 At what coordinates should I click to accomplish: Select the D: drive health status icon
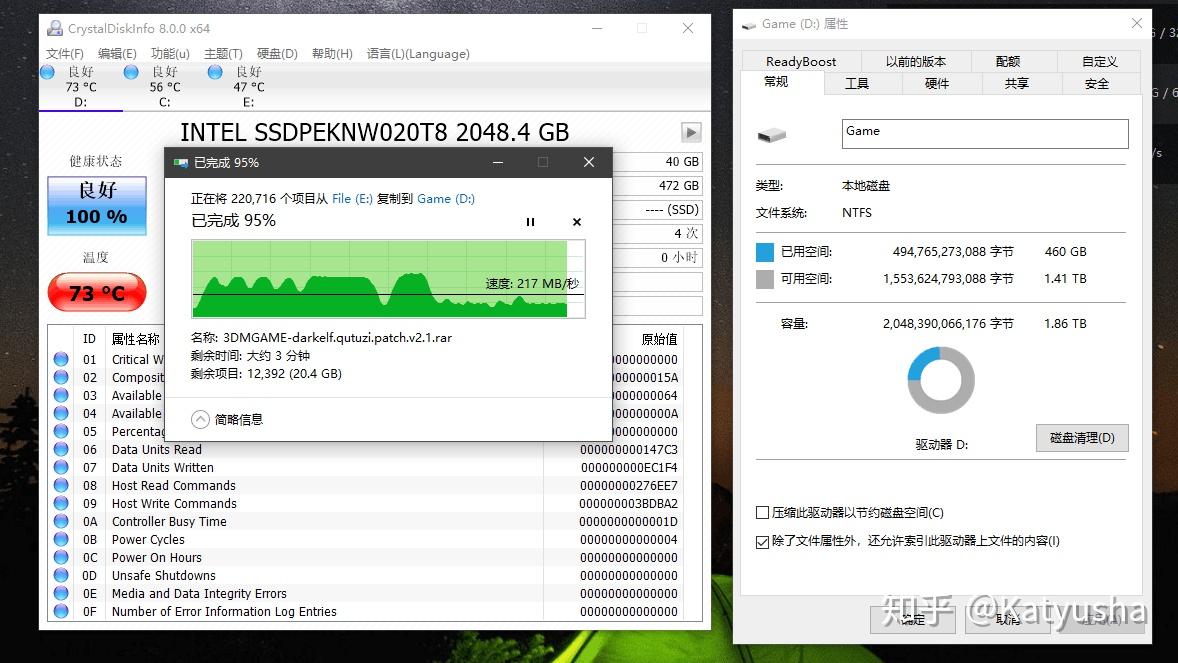(45, 72)
